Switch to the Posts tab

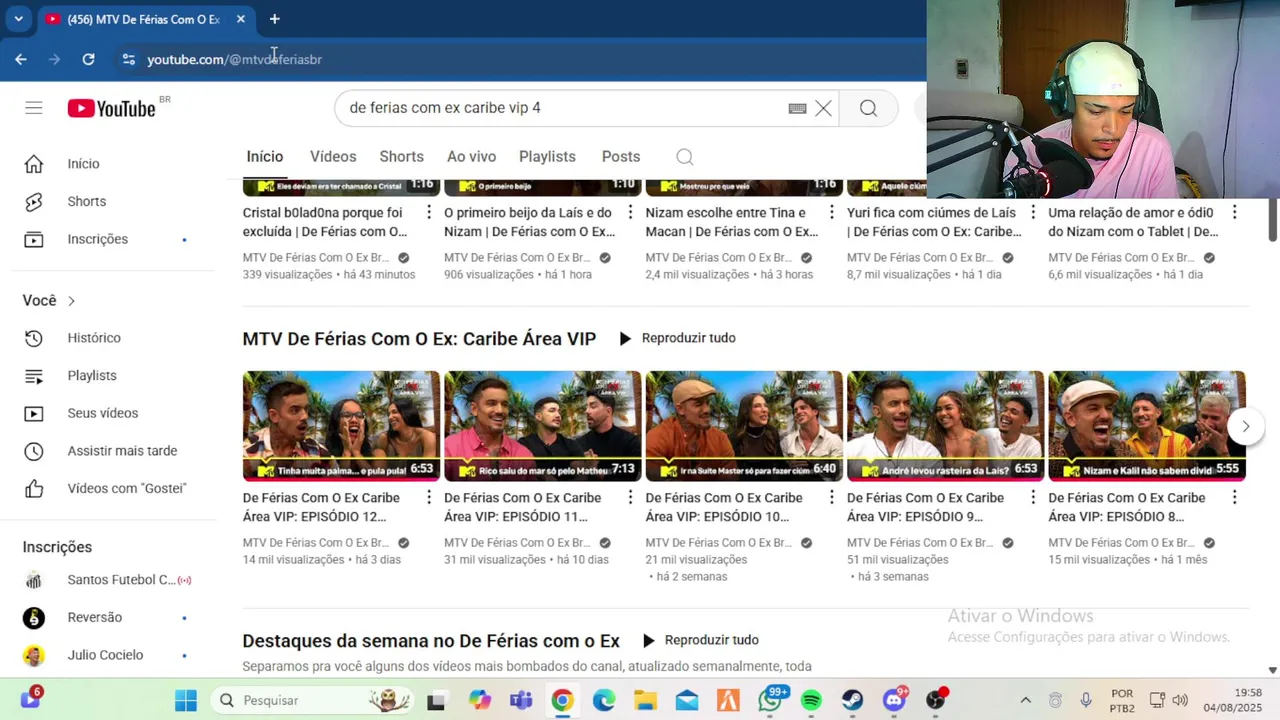(621, 157)
